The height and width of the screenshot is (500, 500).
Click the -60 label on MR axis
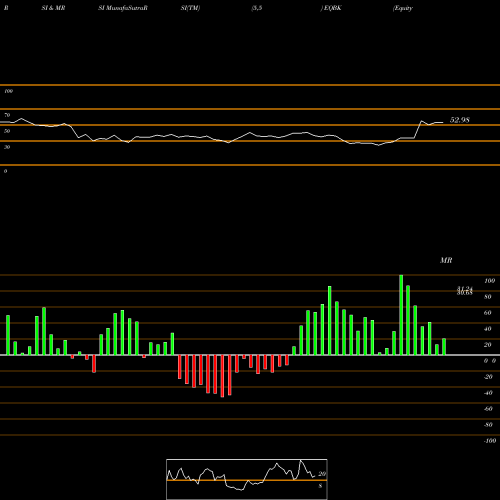(488, 409)
